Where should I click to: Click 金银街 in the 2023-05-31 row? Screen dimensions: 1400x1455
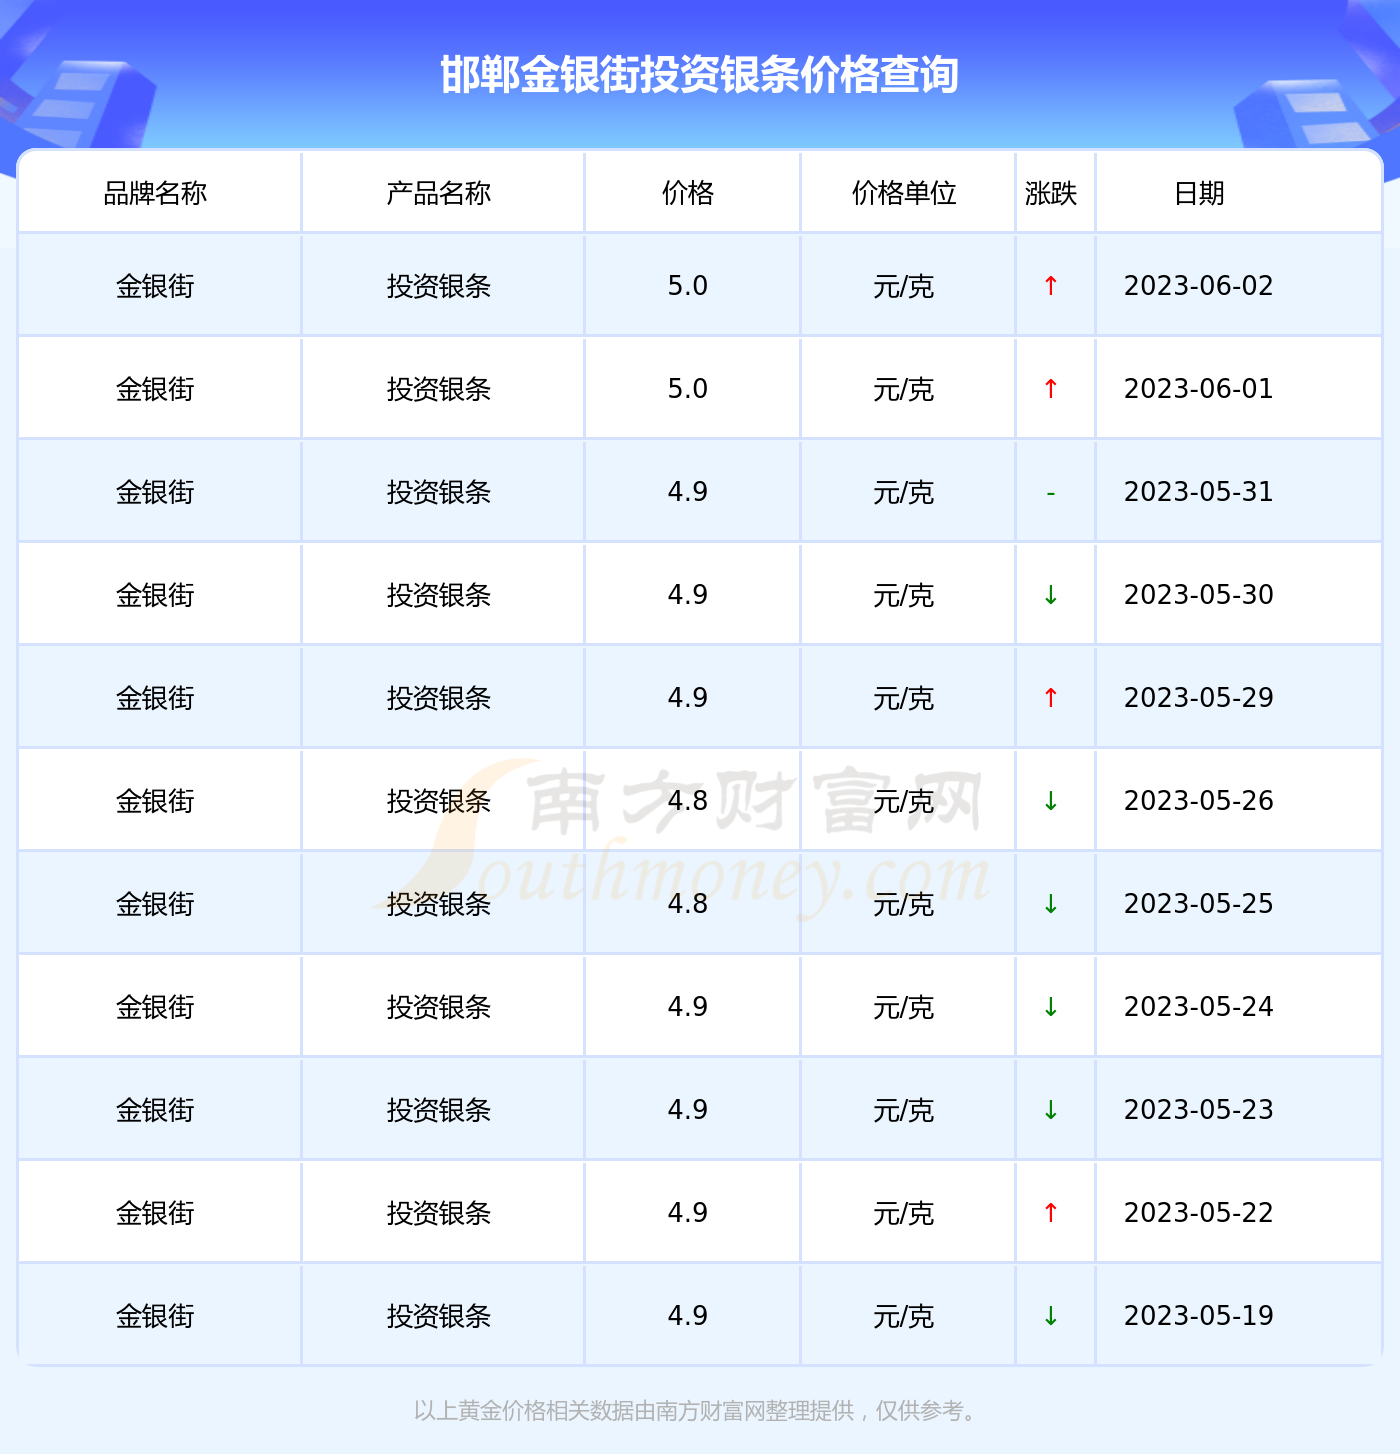[x=155, y=493]
